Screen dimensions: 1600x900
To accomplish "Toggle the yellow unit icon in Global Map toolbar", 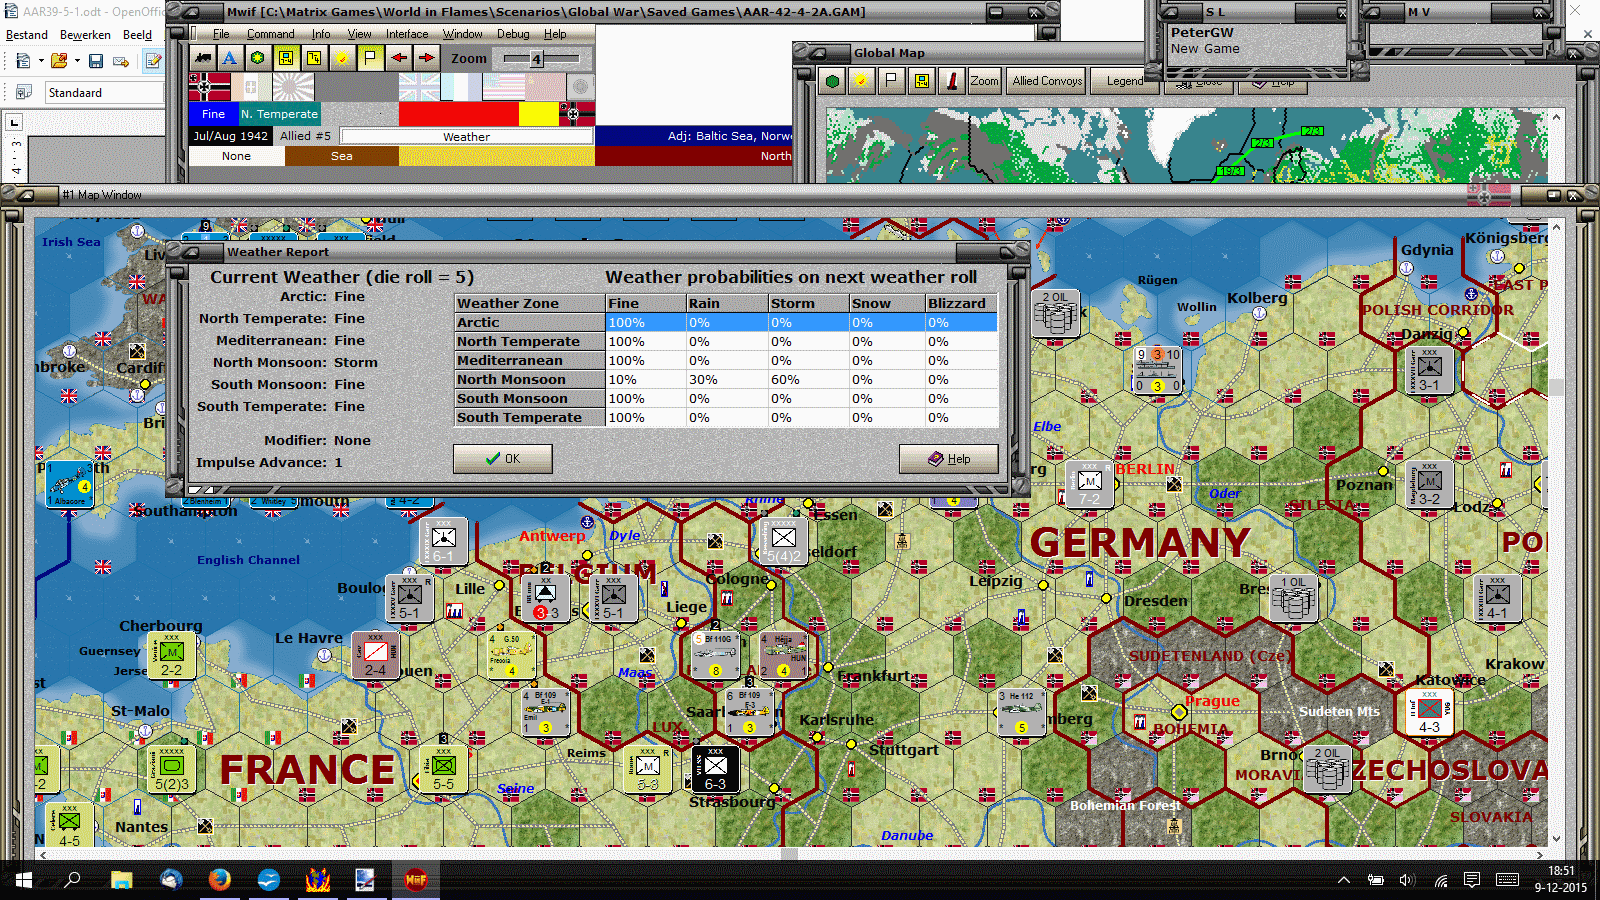I will coord(921,81).
